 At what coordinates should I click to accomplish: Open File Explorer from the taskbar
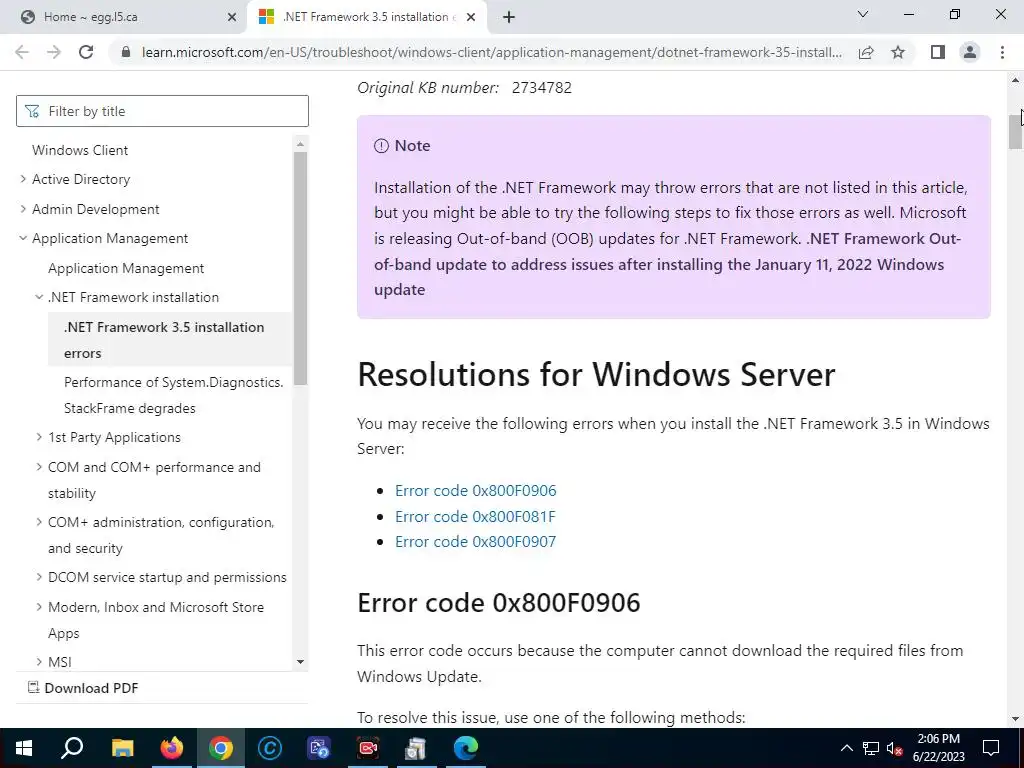[122, 748]
